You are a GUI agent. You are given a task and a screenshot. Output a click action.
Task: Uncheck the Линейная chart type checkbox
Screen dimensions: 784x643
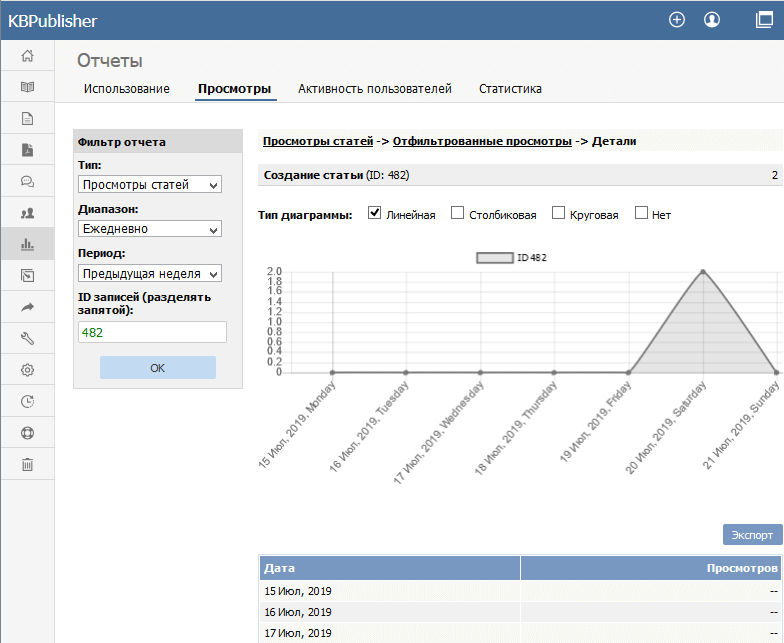point(374,212)
